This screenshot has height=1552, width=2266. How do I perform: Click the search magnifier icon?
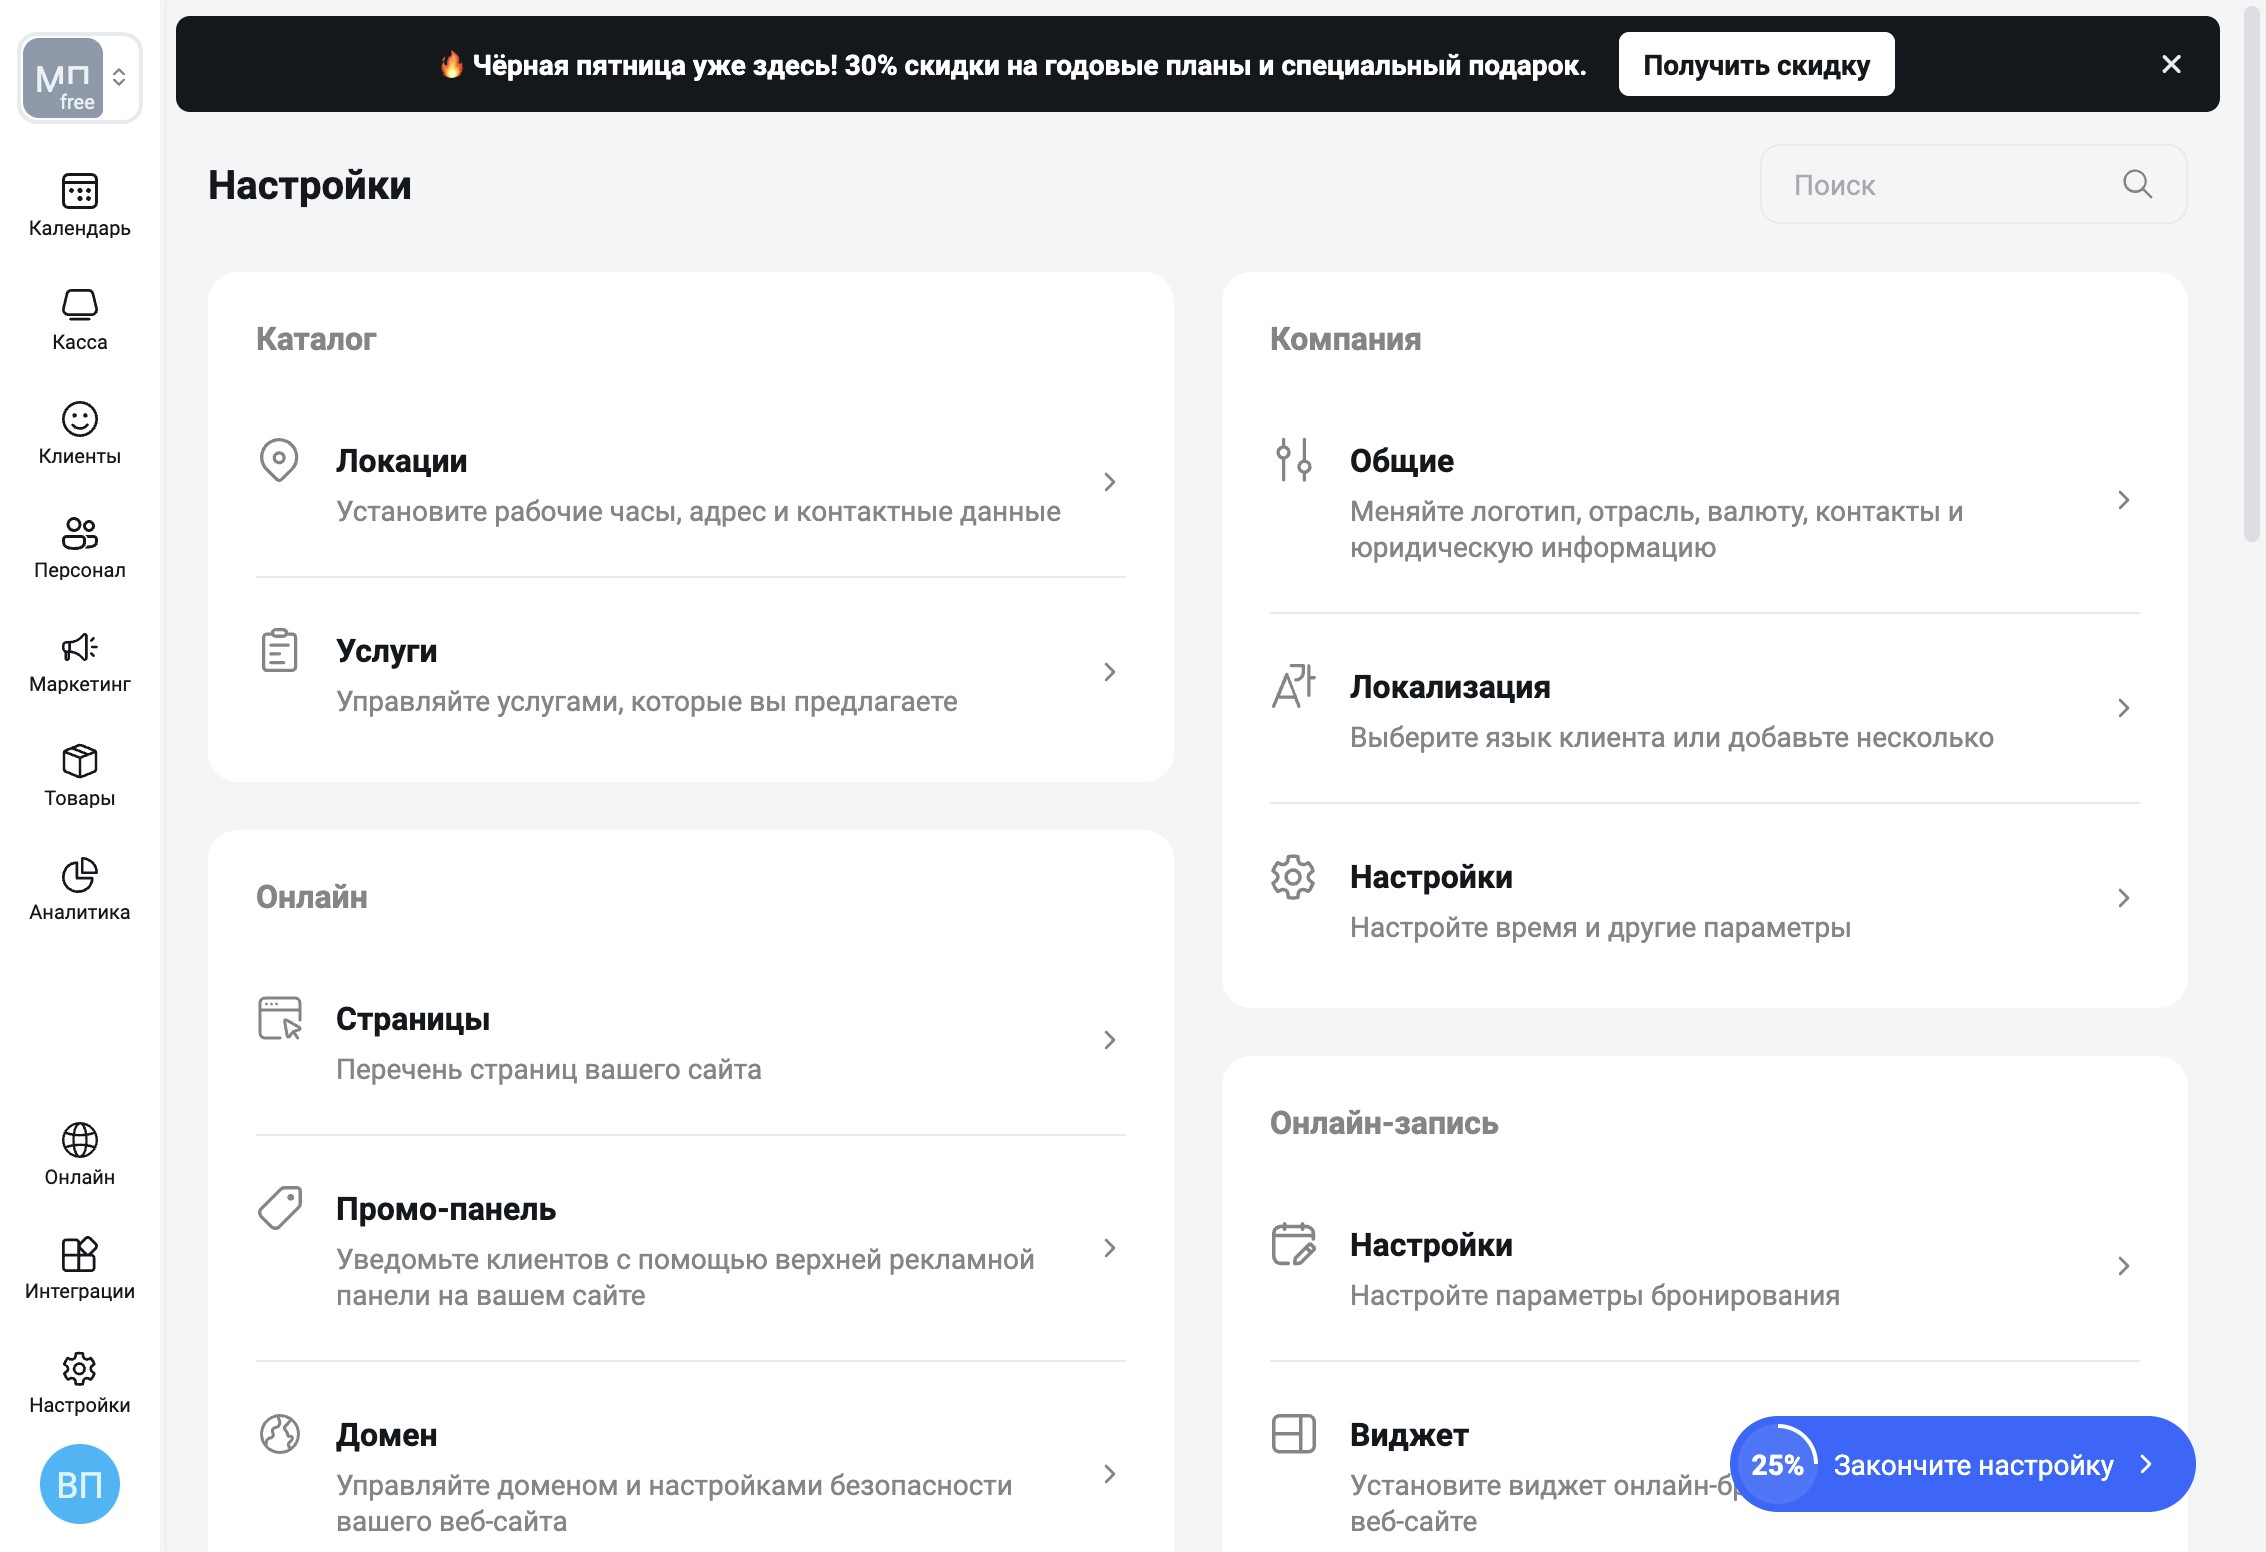coord(2137,184)
